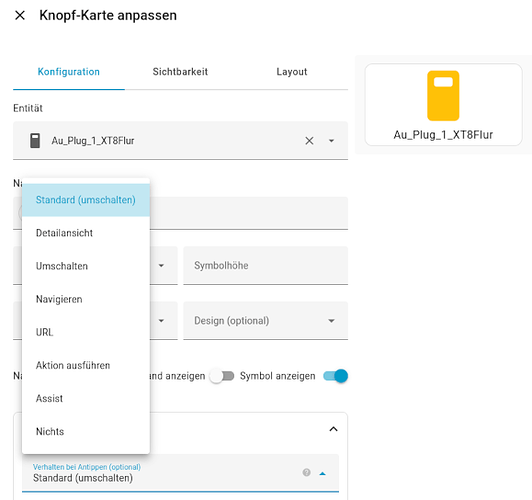Image resolution: width=532 pixels, height=500 pixels.
Task: Switch to the Konfiguration tab
Action: [69, 72]
